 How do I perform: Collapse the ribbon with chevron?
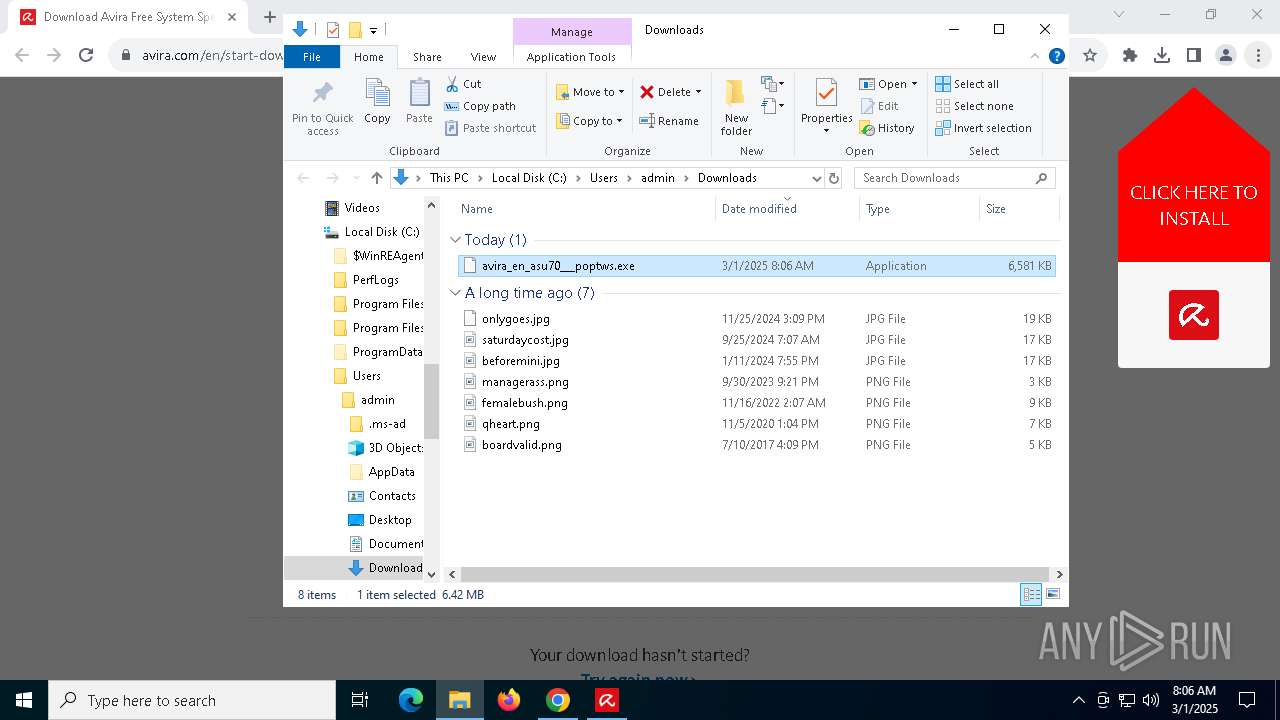coord(1035,56)
